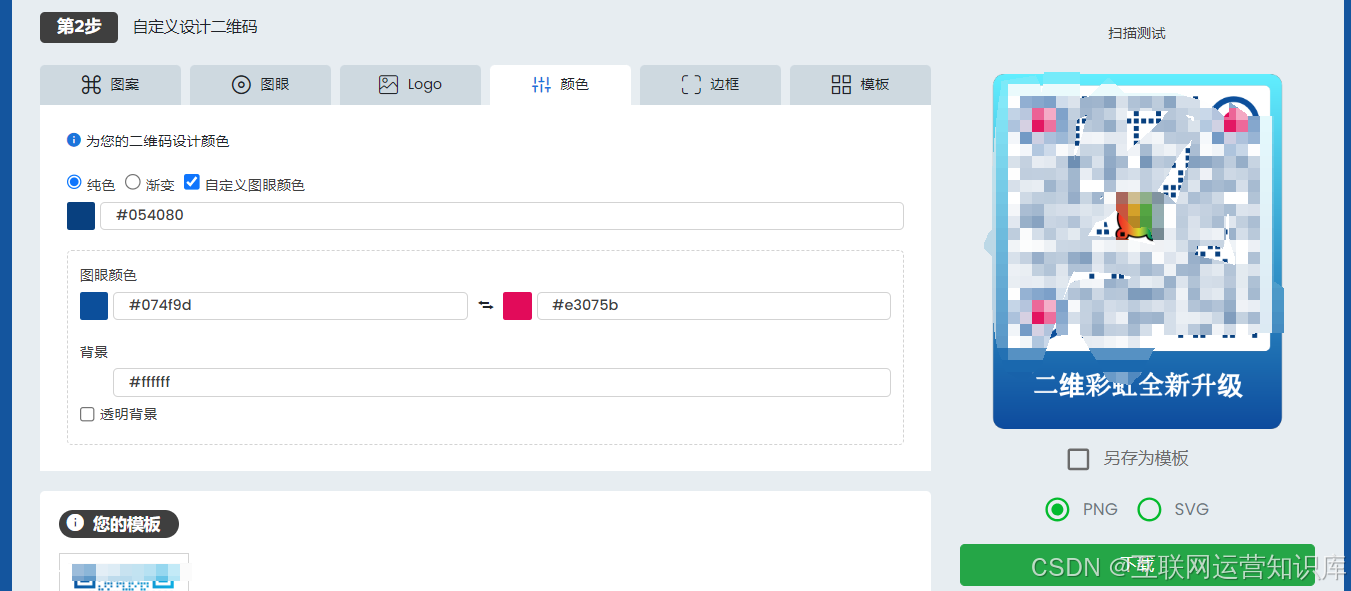Click the sliders icon beside 颜色
Image resolution: width=1351 pixels, height=591 pixels.
pyautogui.click(x=541, y=85)
